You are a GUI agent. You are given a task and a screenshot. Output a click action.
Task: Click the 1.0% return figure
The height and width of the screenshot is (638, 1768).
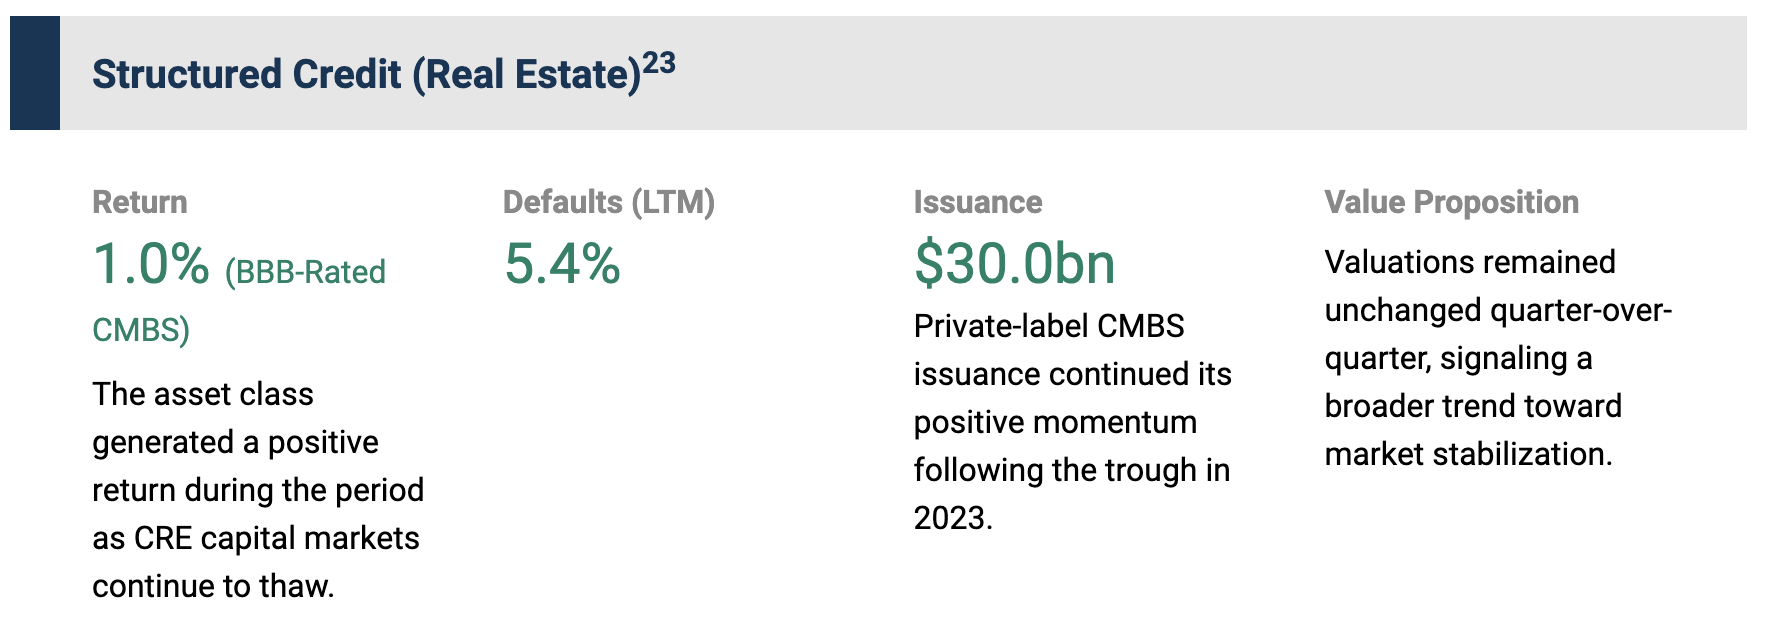(x=151, y=264)
